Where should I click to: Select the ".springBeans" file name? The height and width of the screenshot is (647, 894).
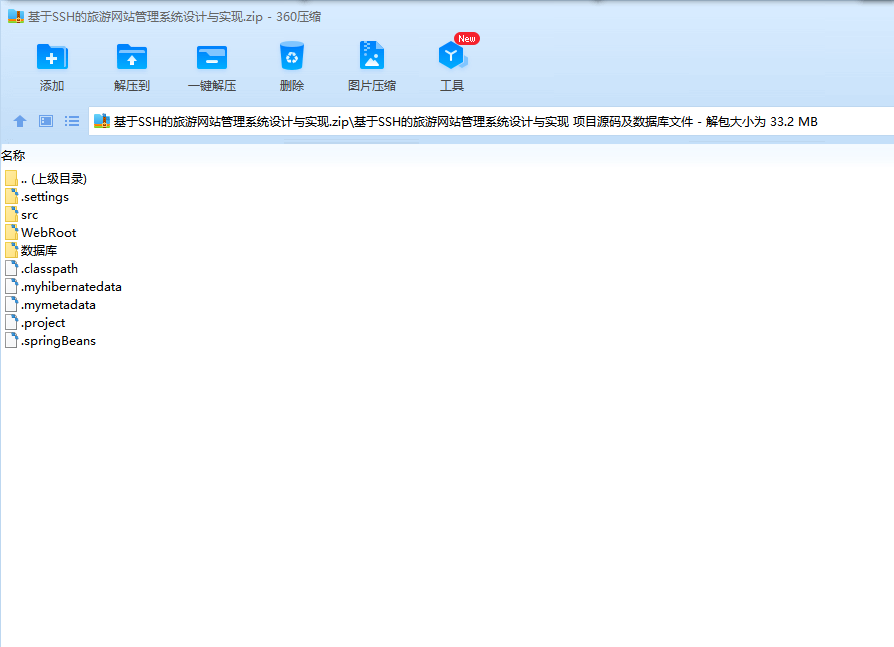coord(58,341)
